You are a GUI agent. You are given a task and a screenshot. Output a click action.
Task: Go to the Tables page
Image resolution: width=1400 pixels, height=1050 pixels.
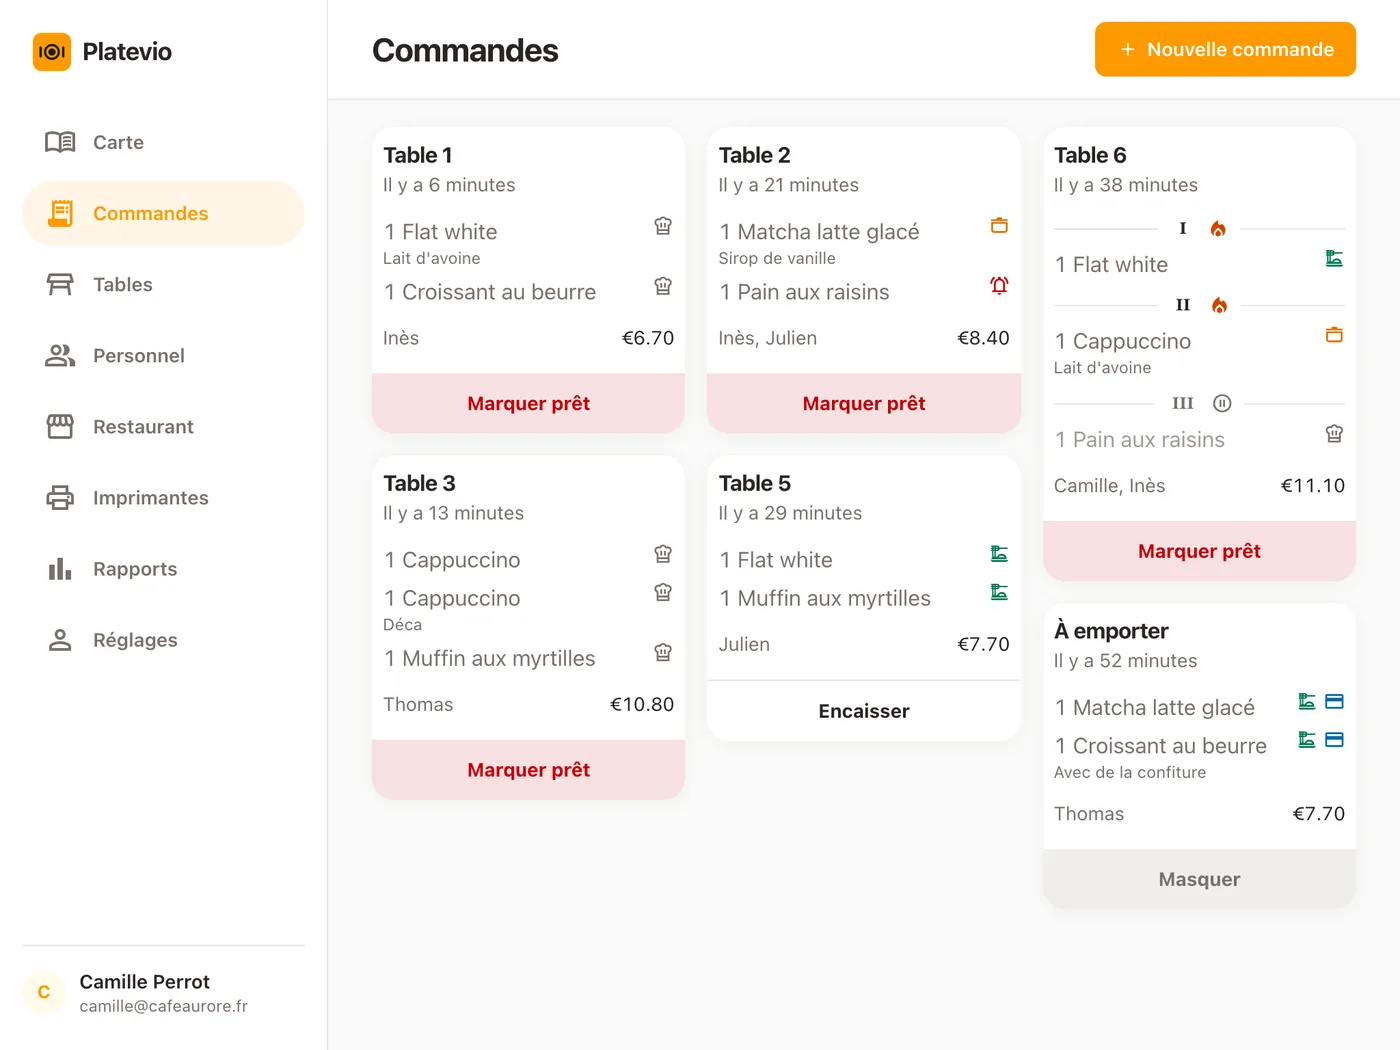coord(163,284)
